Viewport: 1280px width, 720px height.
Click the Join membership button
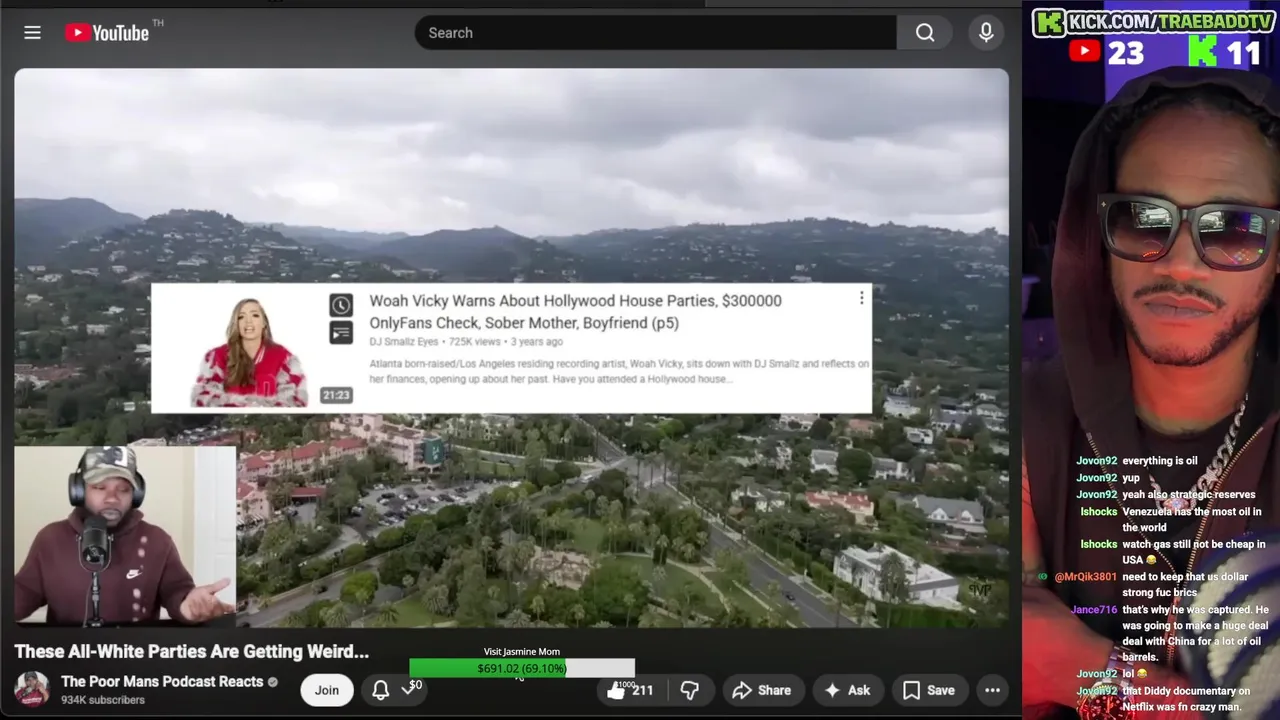tap(327, 690)
